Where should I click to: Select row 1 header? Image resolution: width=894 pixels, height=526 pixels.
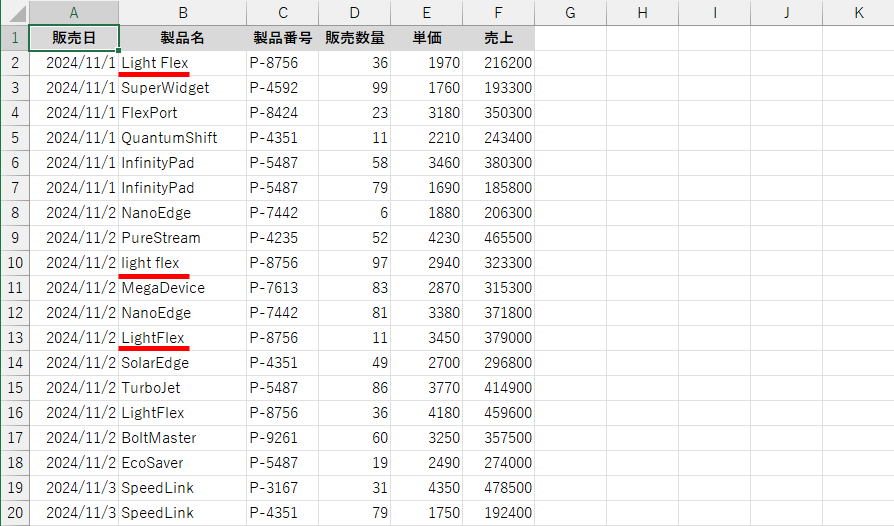pyautogui.click(x=15, y=38)
